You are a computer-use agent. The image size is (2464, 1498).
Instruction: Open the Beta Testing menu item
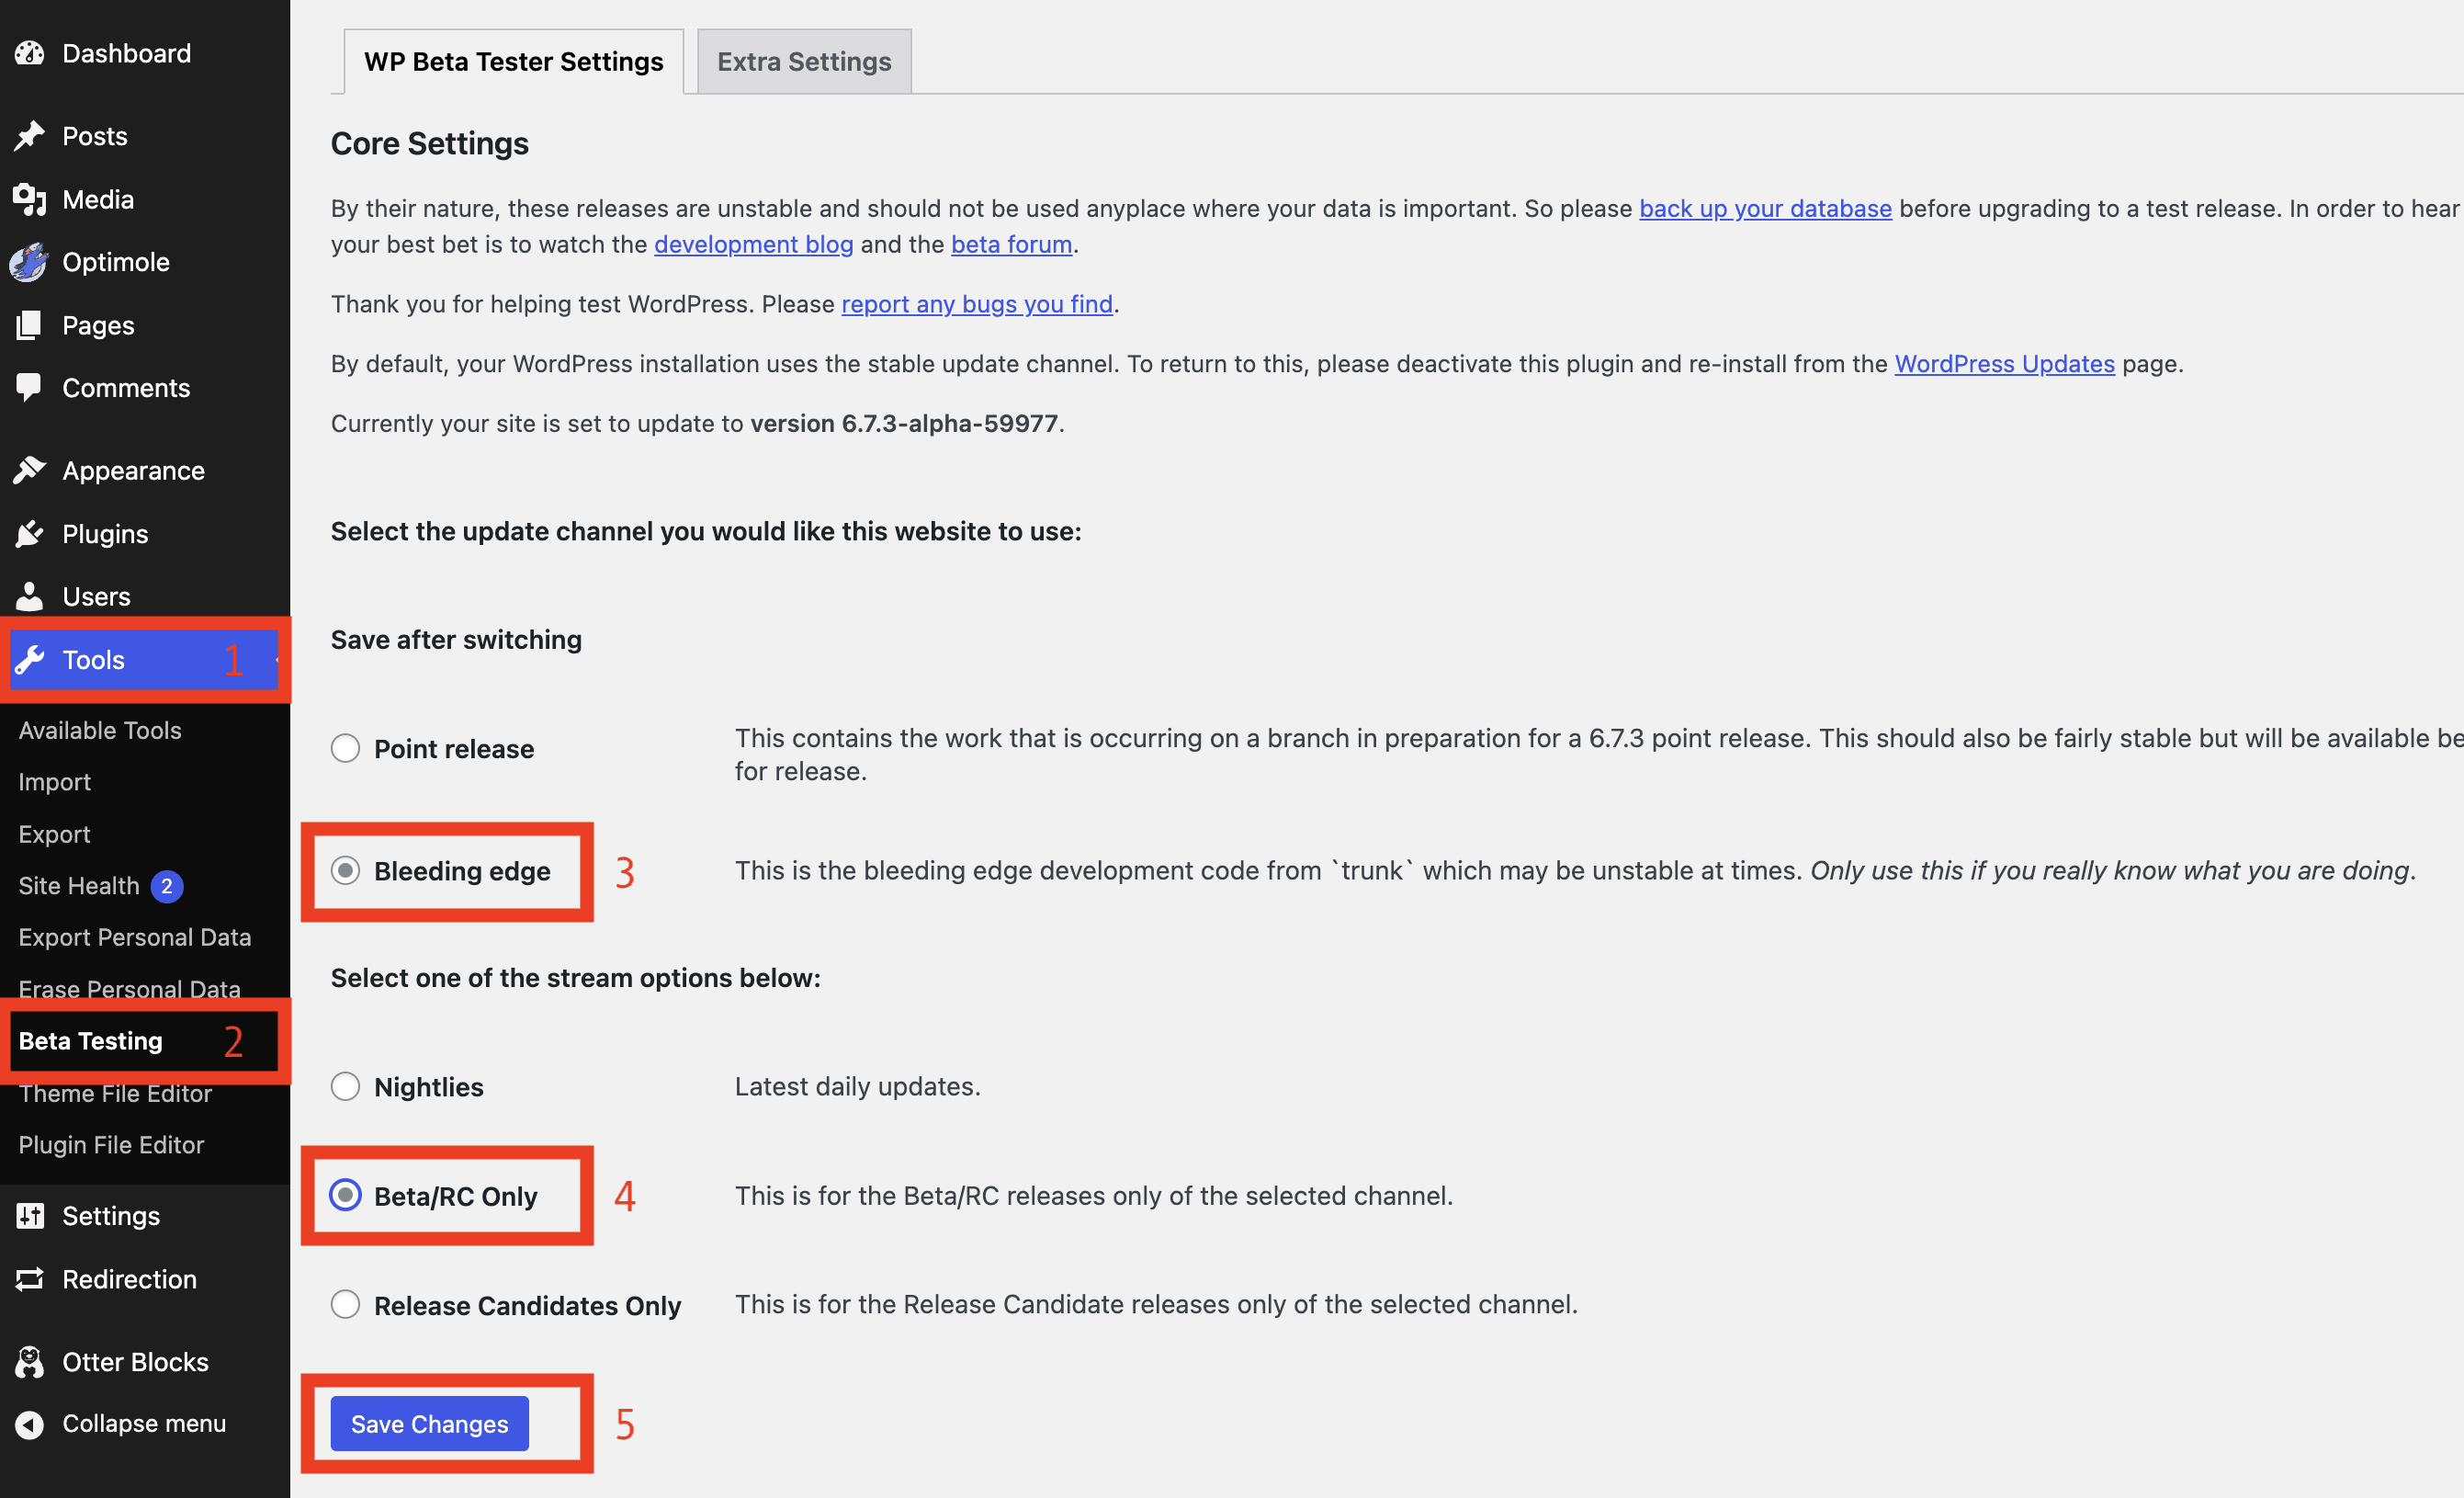[x=92, y=1040]
